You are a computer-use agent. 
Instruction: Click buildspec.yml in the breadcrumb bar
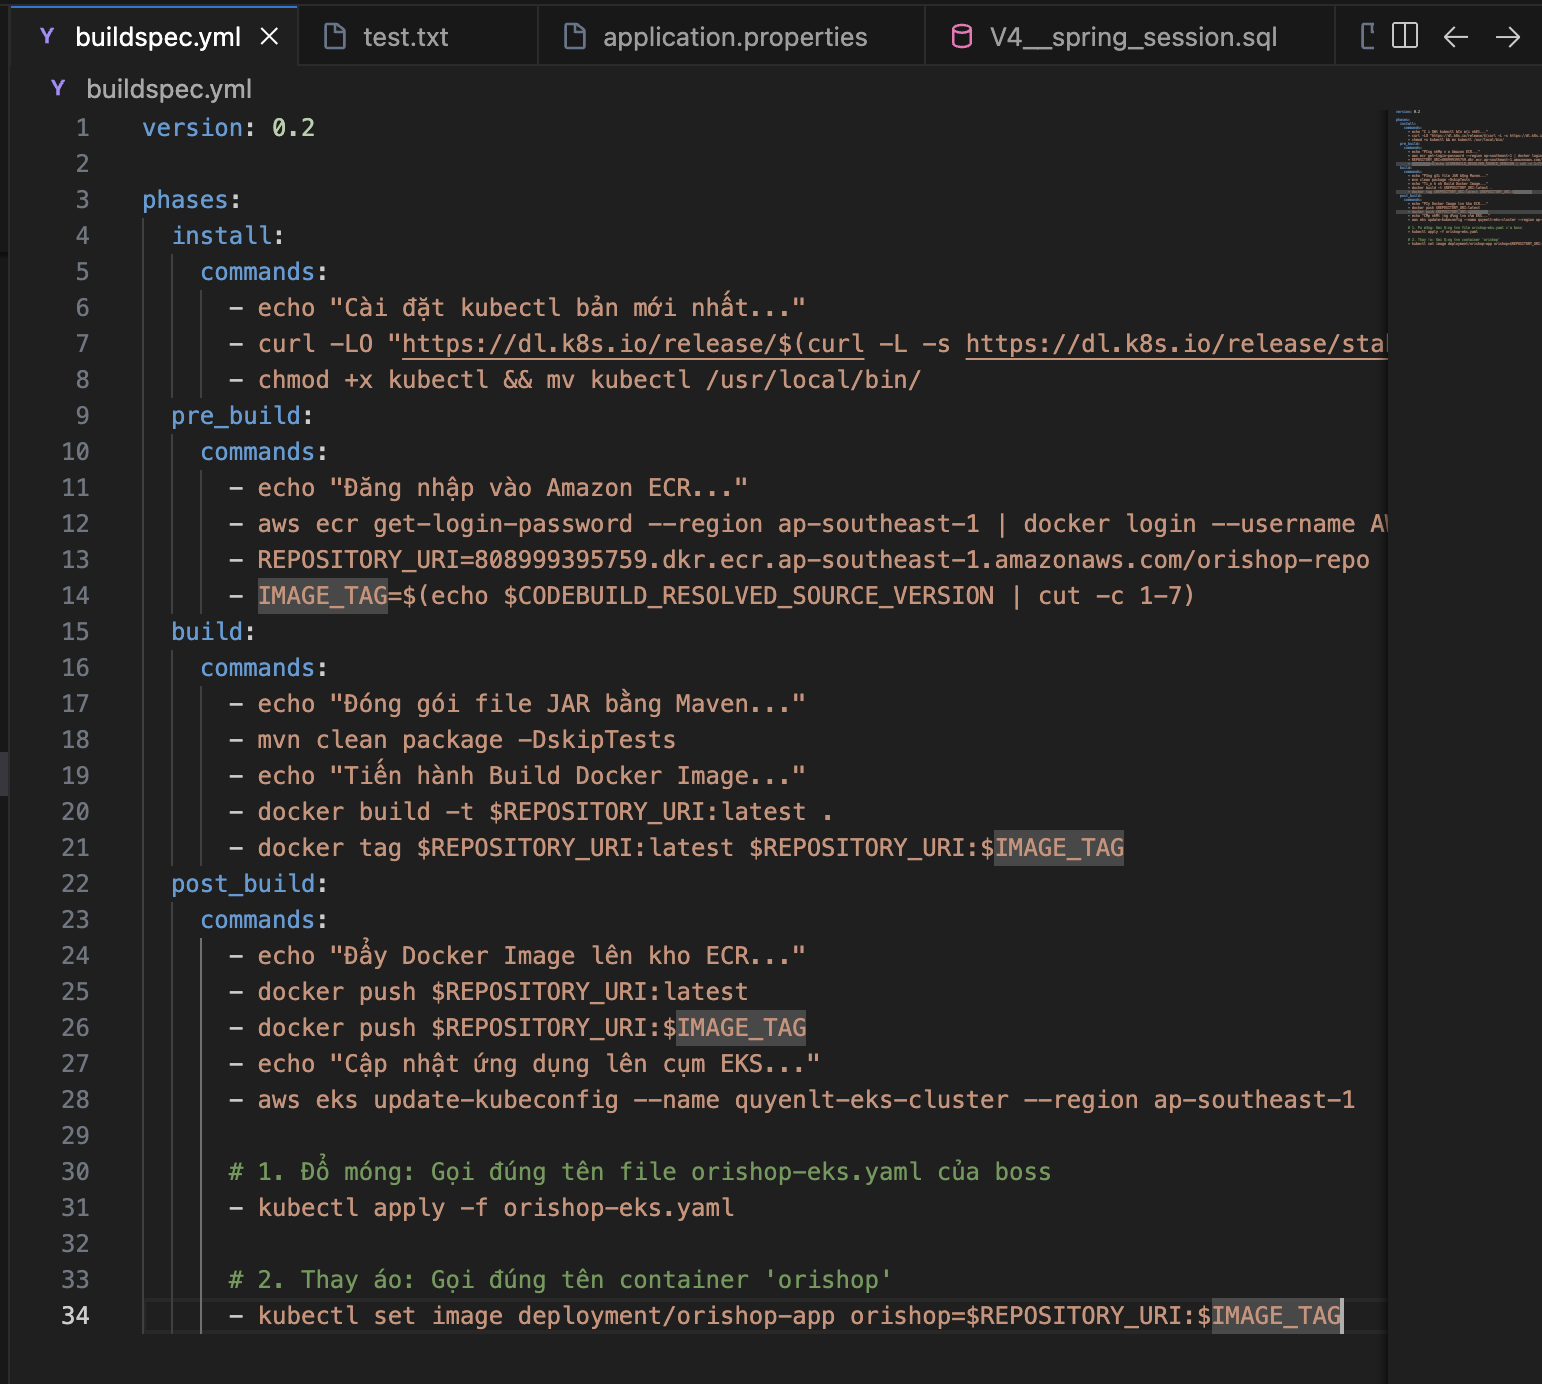169,89
